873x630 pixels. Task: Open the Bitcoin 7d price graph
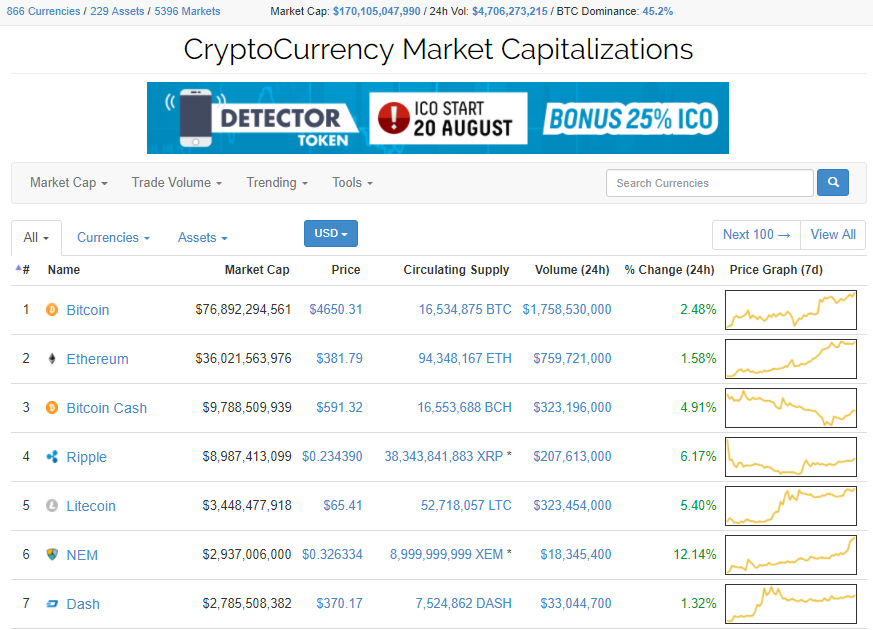[790, 310]
